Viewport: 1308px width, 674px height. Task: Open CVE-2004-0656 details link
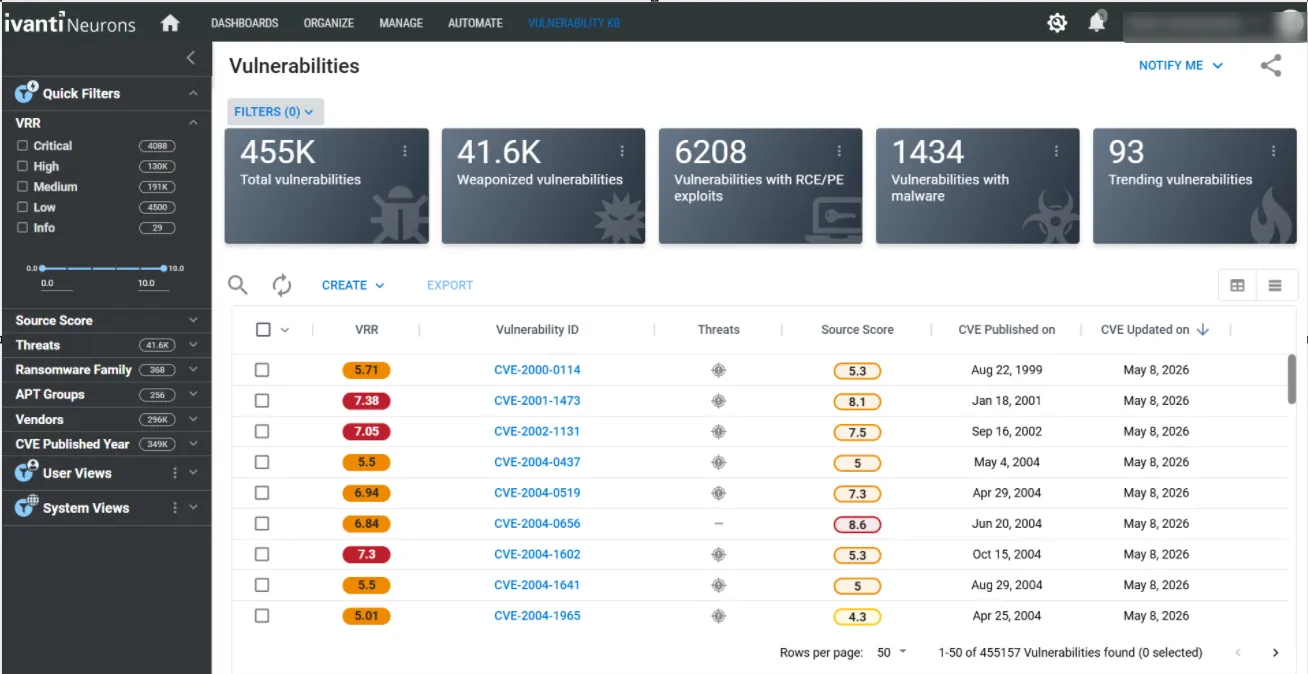[x=537, y=524]
